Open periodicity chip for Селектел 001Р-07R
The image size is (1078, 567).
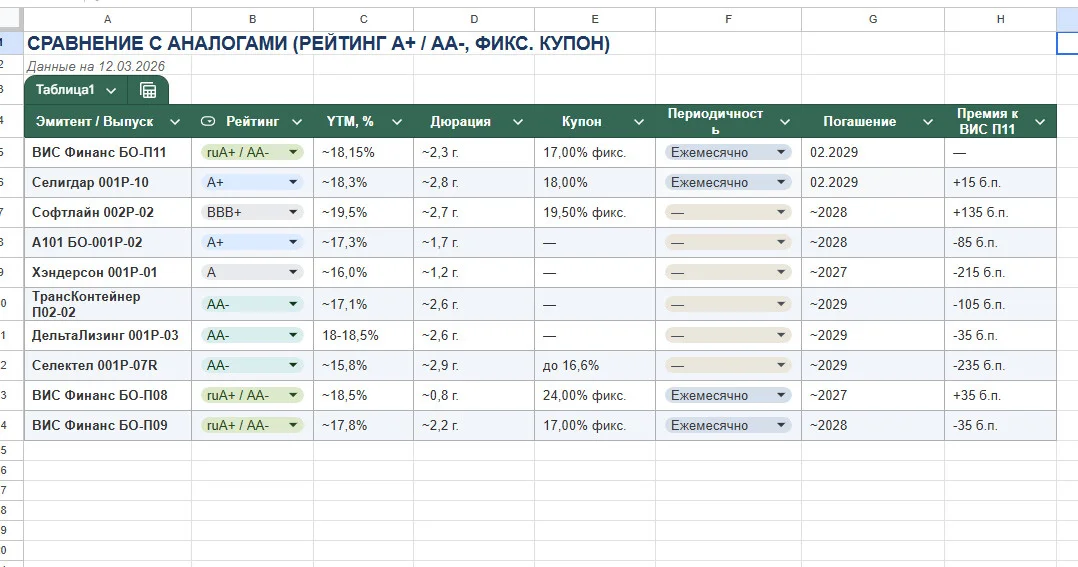click(728, 366)
